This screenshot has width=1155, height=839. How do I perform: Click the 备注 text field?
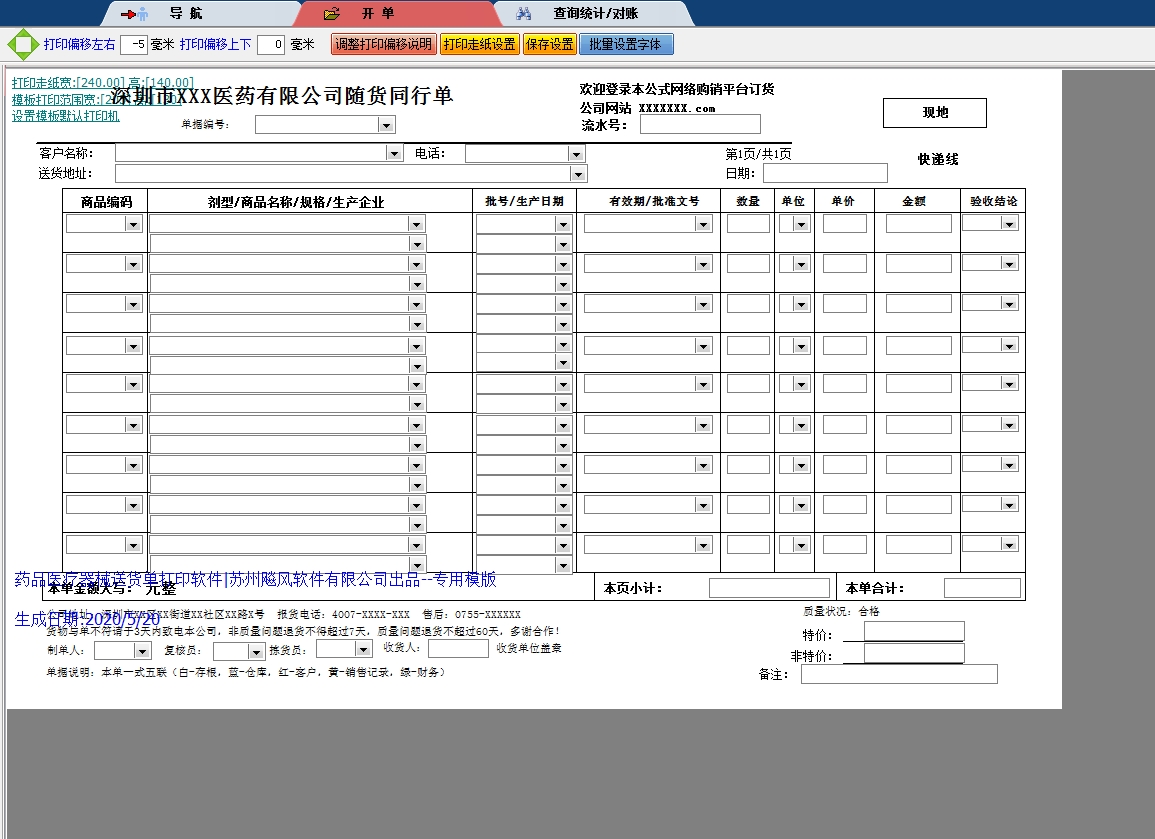(x=898, y=674)
